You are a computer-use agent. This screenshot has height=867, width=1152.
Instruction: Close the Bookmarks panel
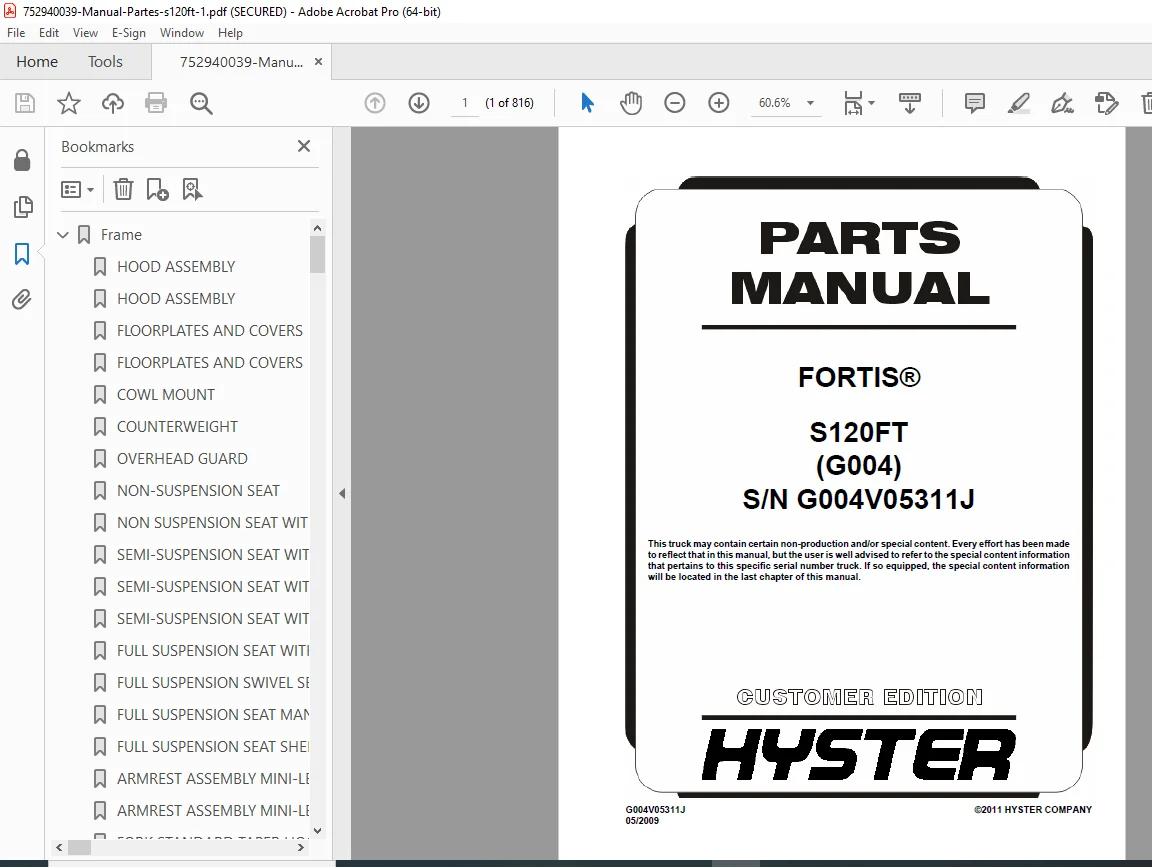pos(303,146)
